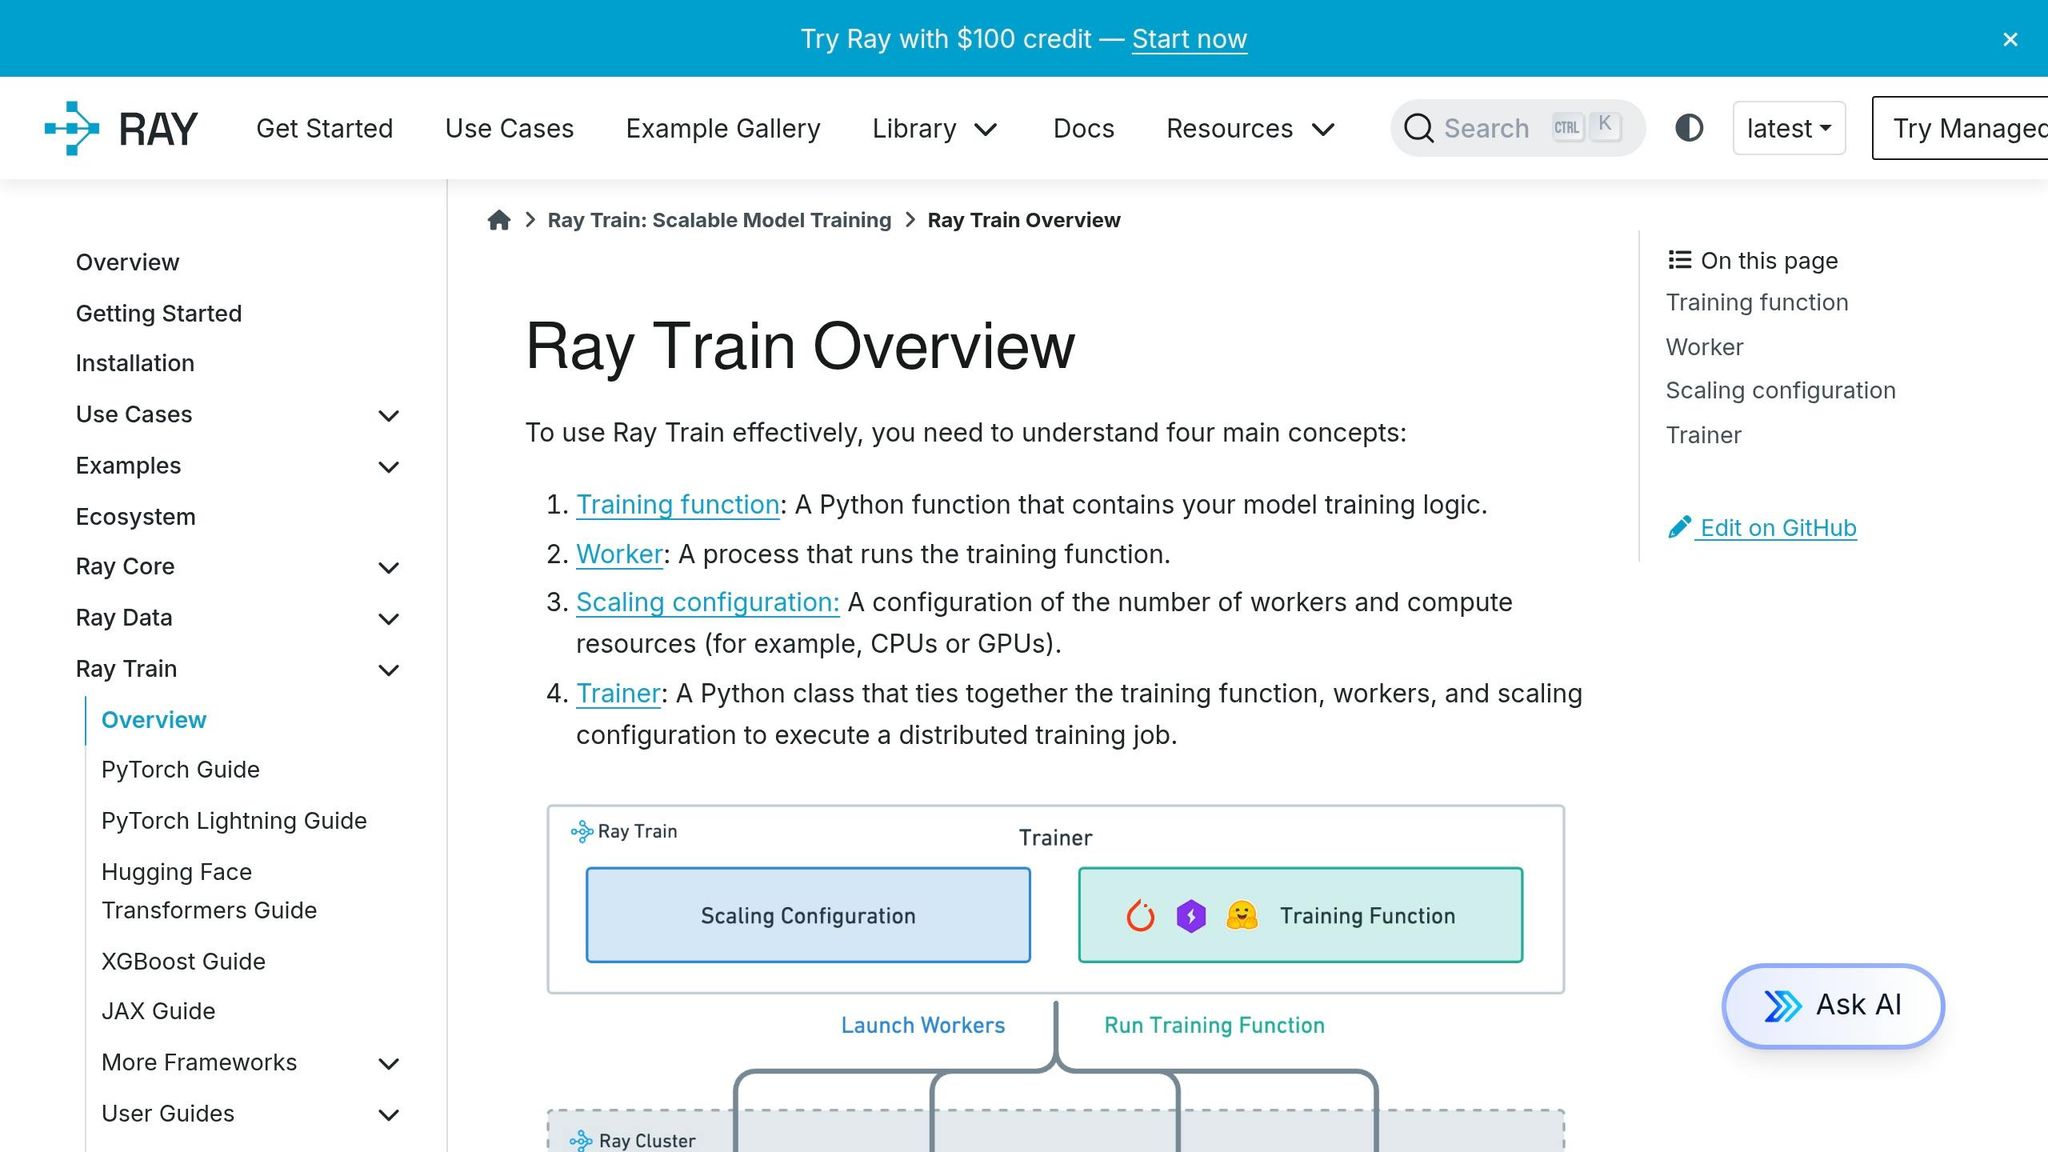
Task: Jump to Training function in On this page
Action: pyautogui.click(x=1756, y=302)
